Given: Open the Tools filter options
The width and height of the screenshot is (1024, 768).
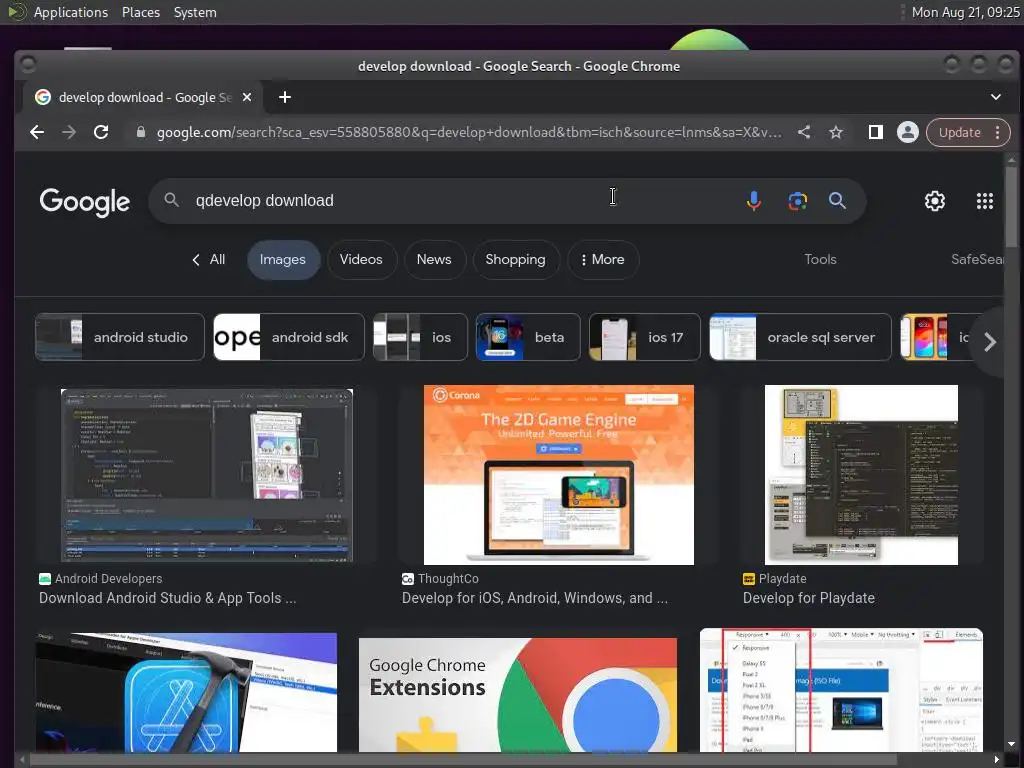Looking at the screenshot, I should (x=820, y=259).
